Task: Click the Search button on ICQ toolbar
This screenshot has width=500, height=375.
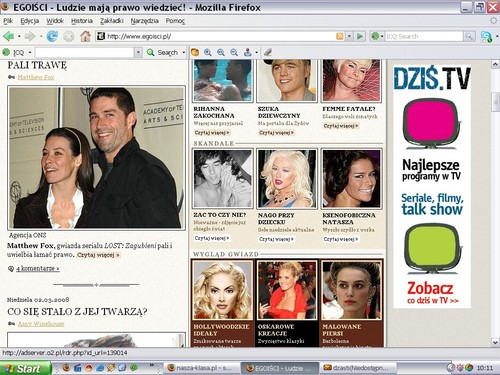Action: [163, 52]
